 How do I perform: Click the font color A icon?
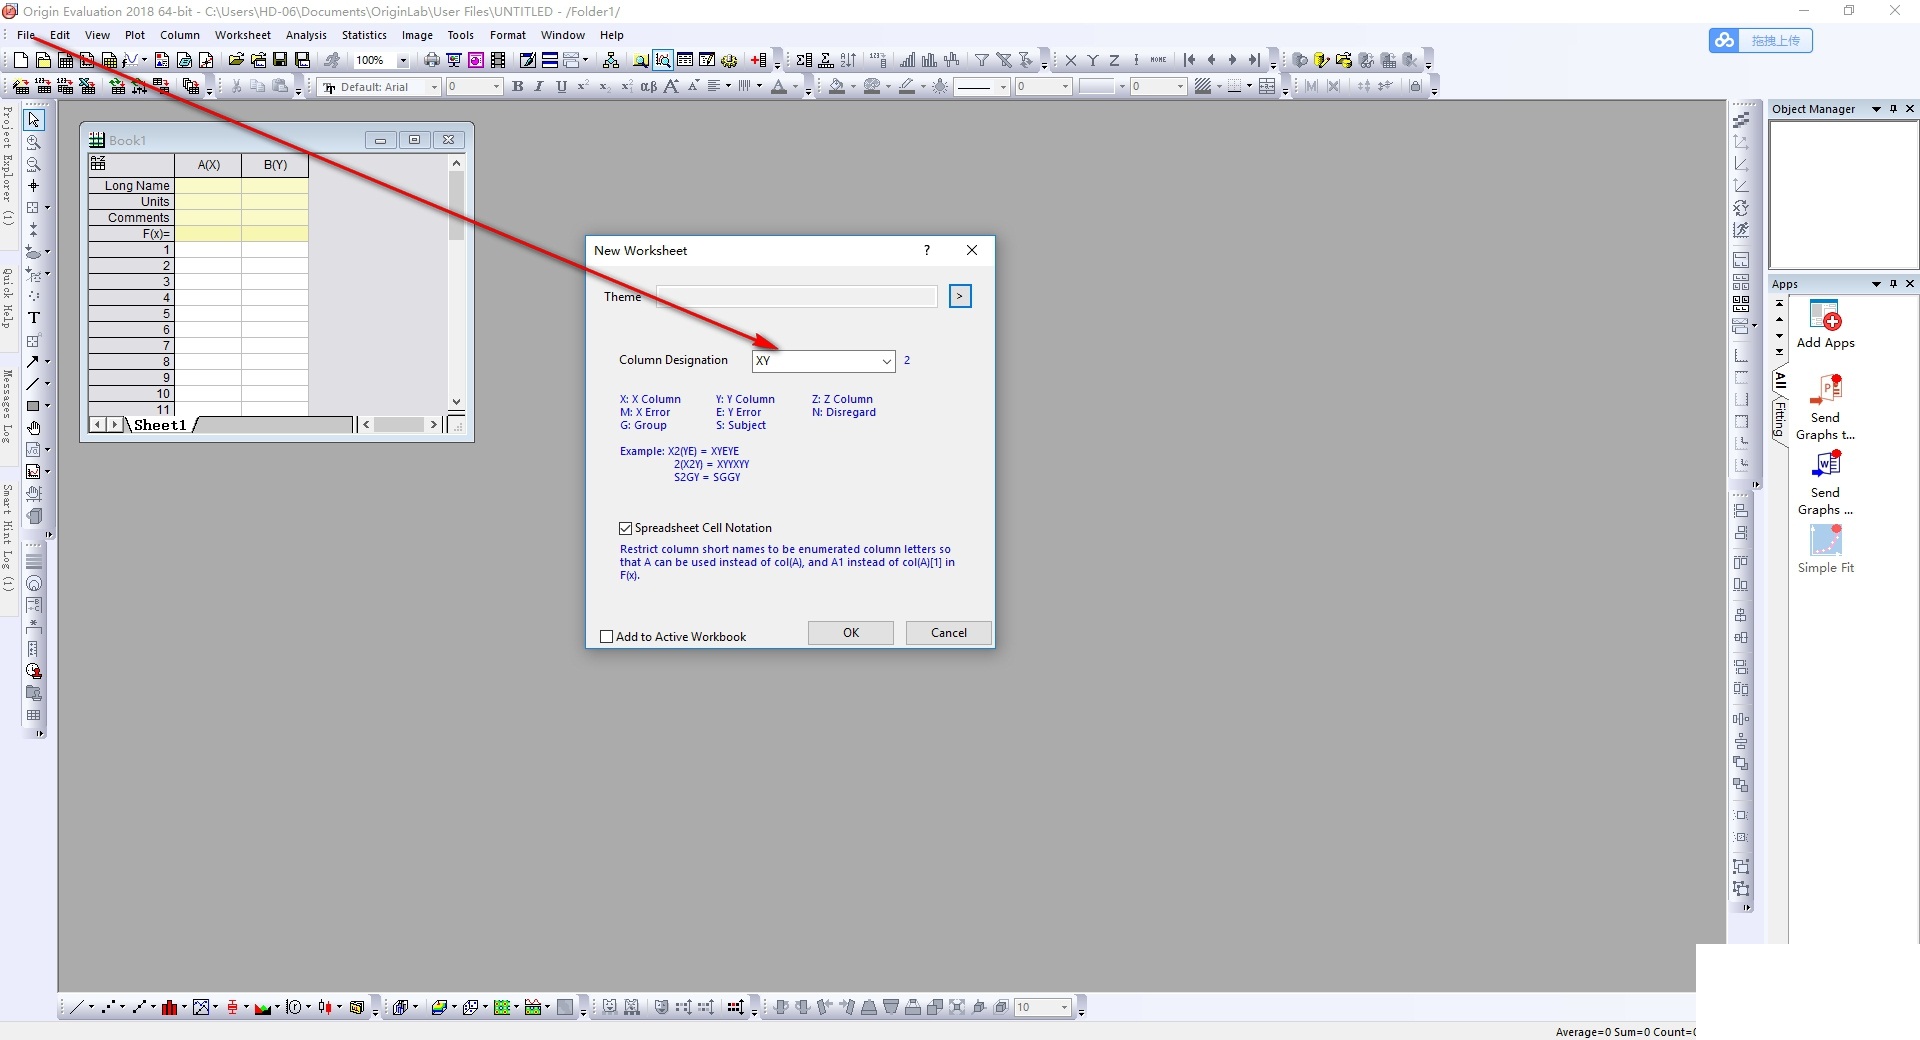point(779,87)
